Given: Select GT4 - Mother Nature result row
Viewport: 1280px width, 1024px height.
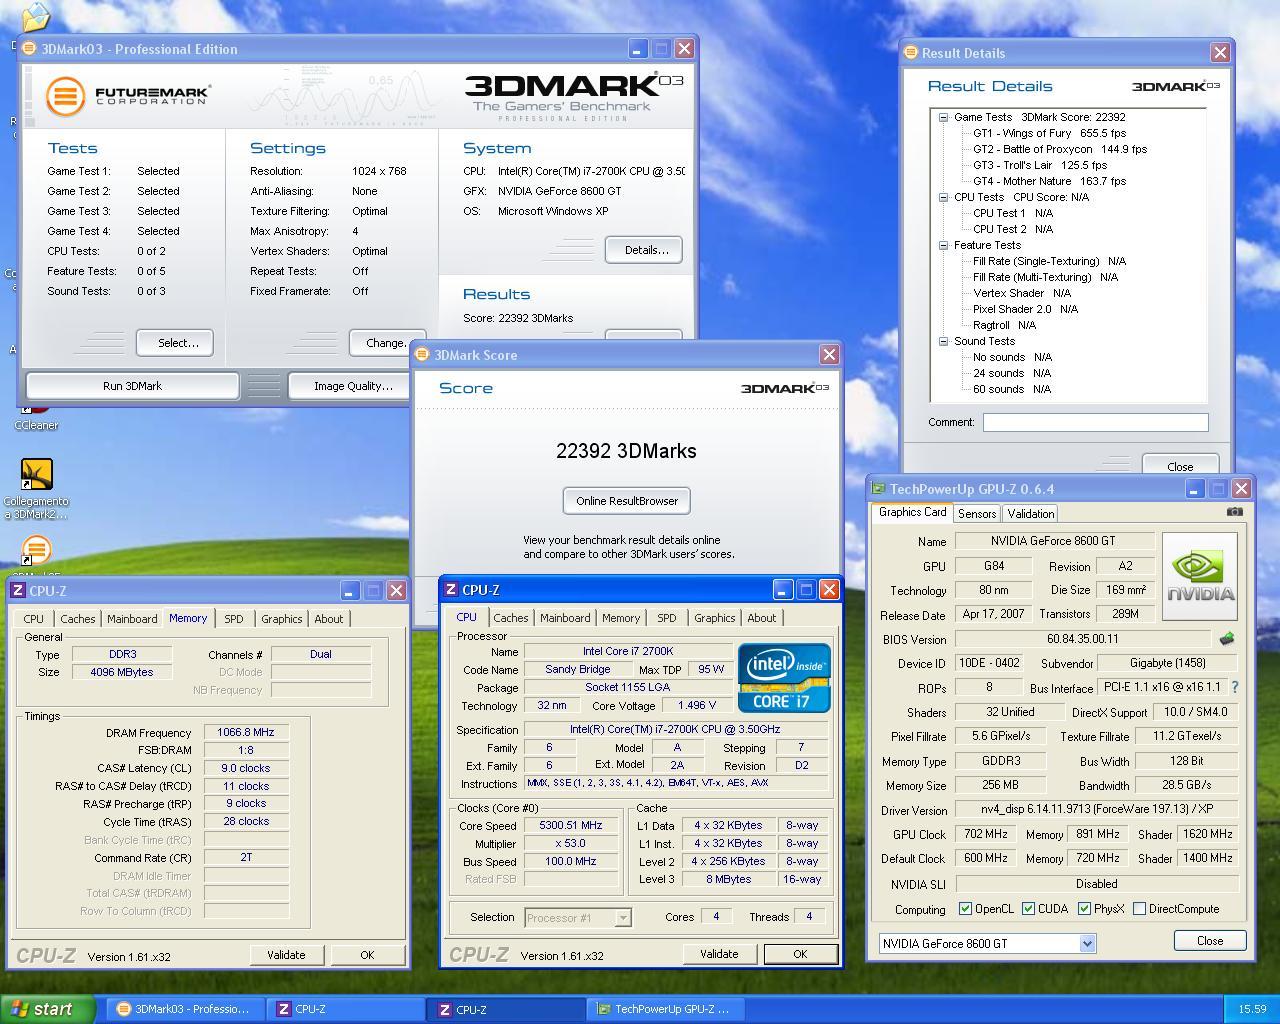Looking at the screenshot, I should (x=1049, y=181).
